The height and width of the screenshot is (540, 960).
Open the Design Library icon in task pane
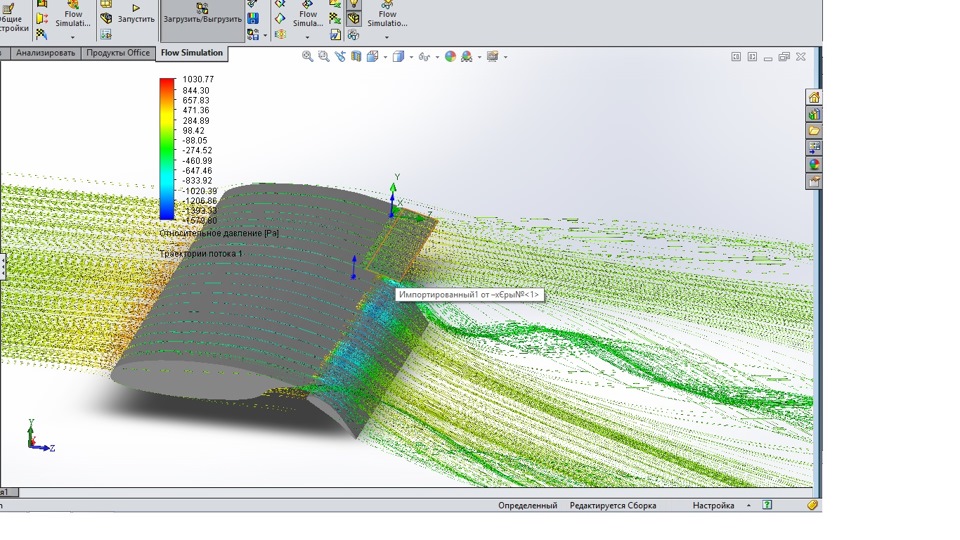coord(814,114)
